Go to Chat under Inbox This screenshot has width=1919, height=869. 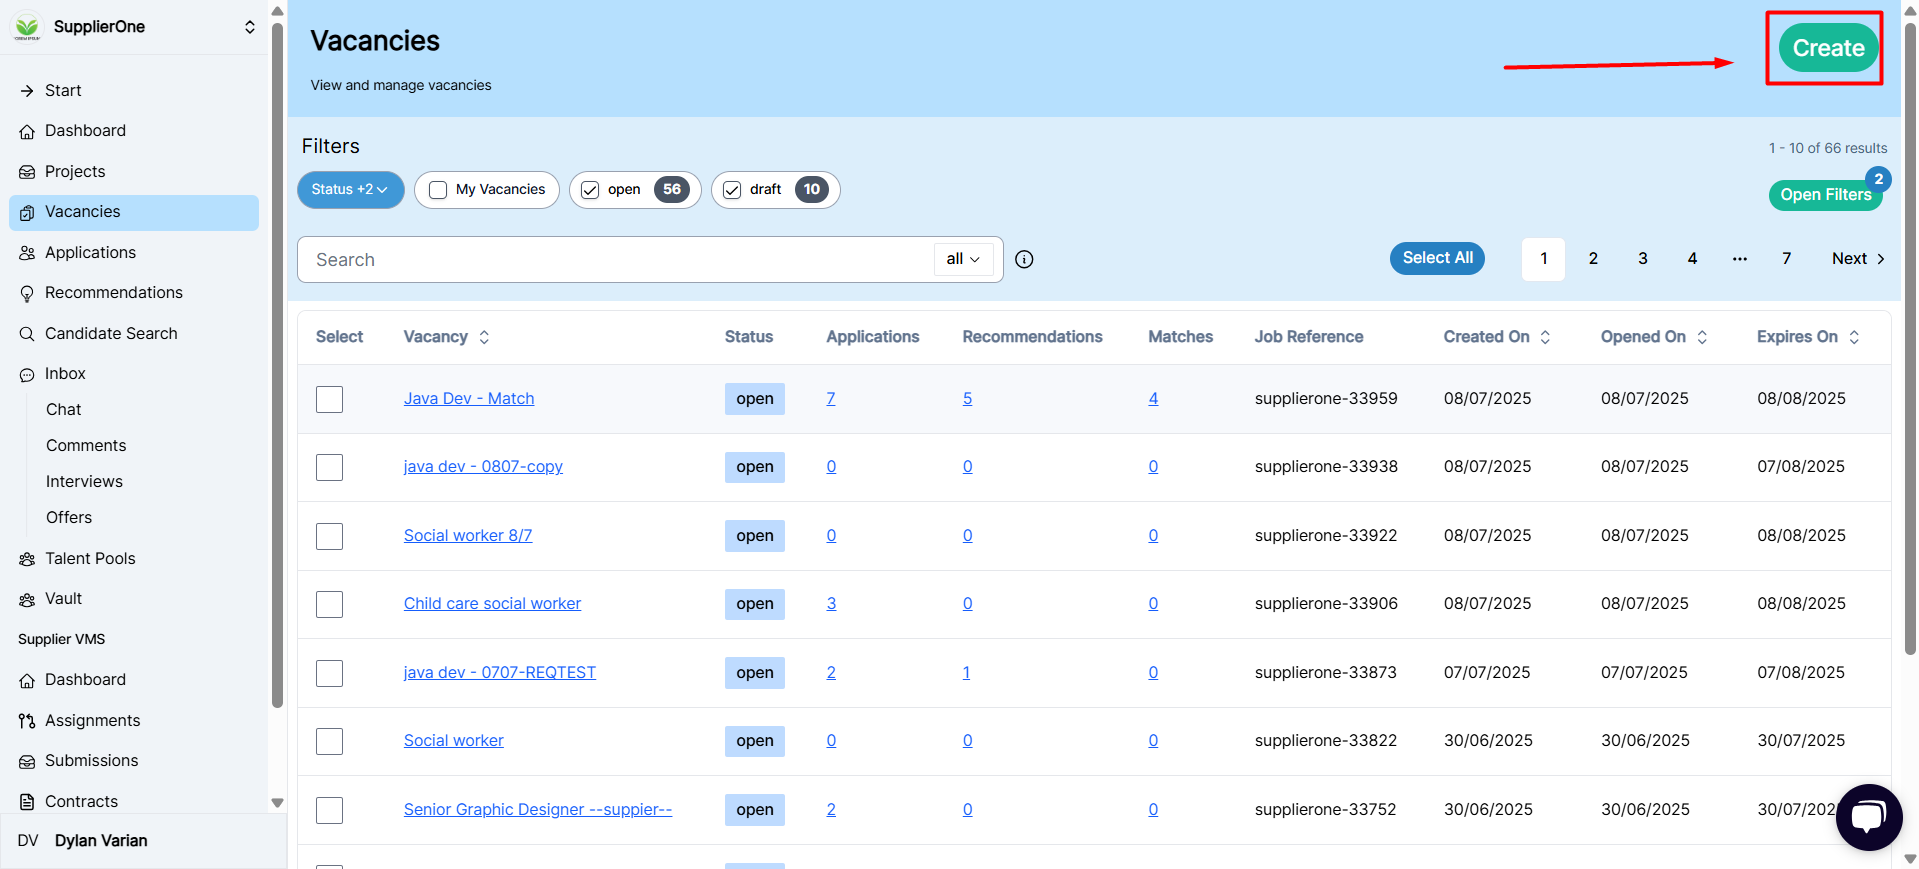(64, 409)
